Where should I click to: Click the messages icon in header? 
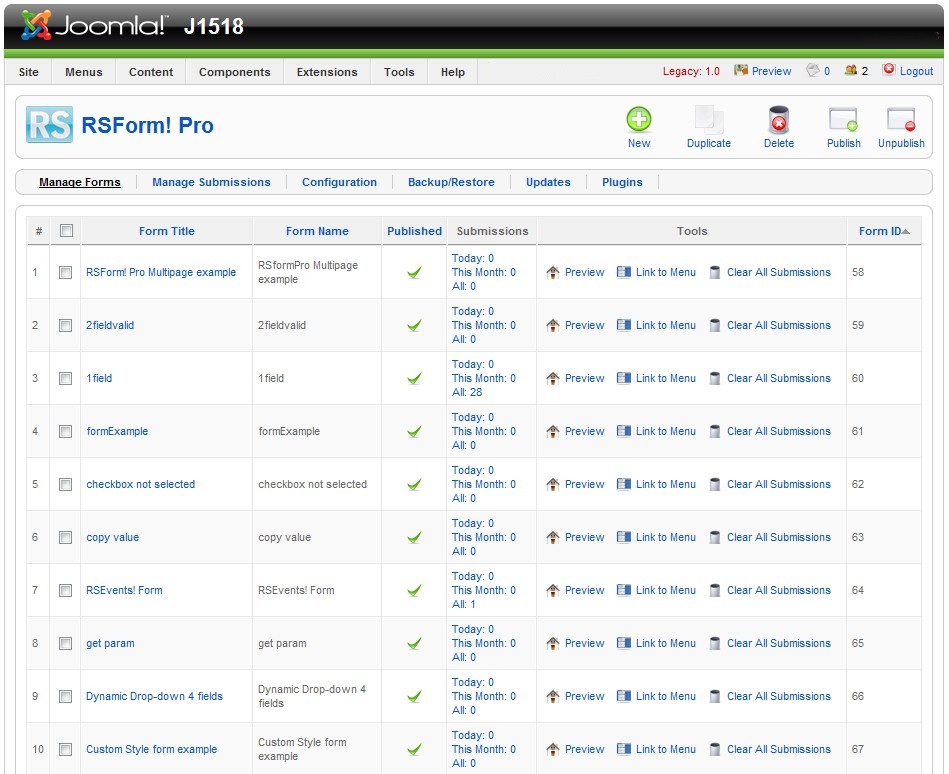tap(812, 70)
